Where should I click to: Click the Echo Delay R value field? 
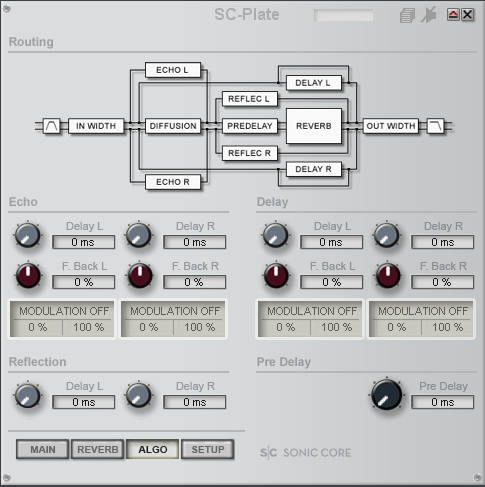tap(195, 242)
